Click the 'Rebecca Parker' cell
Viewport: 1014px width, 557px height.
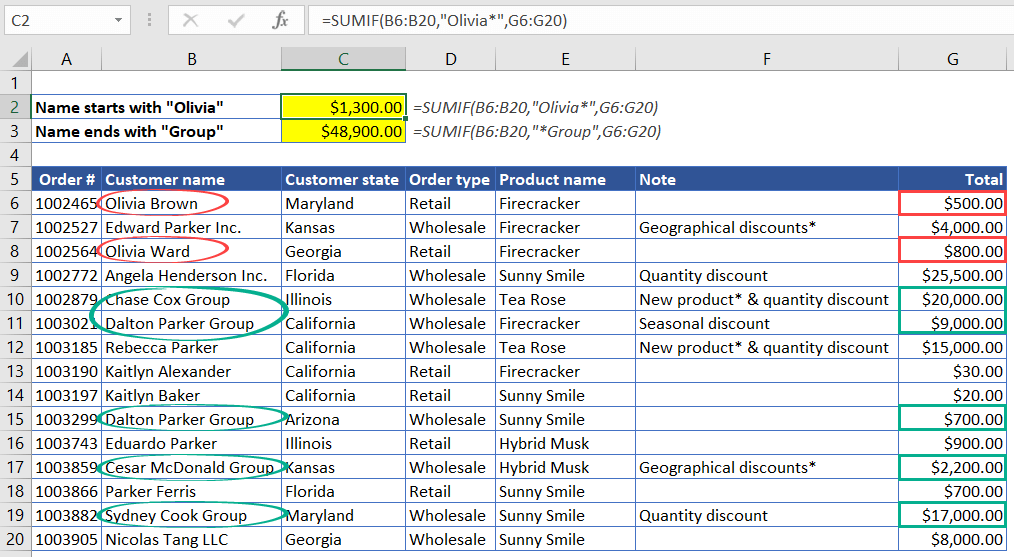coord(191,347)
